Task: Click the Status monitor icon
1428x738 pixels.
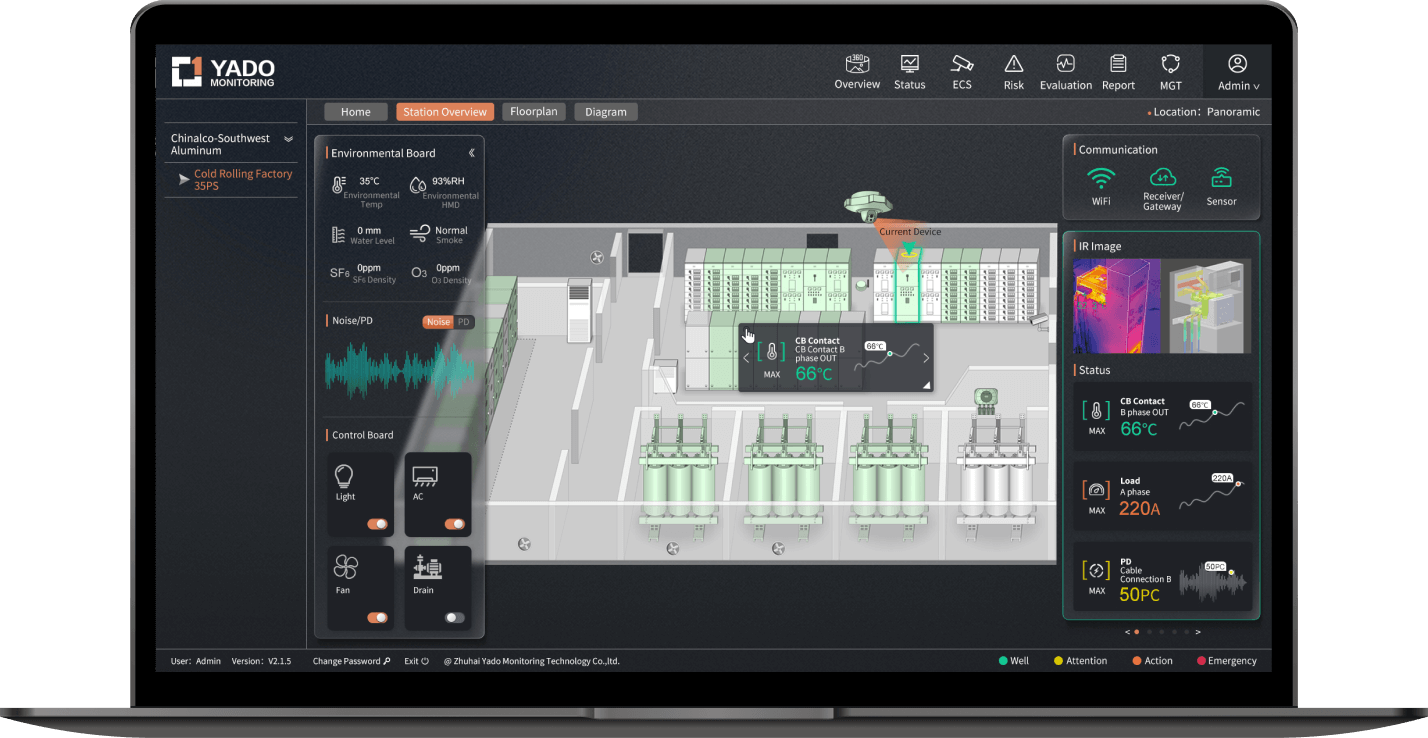Action: [909, 64]
